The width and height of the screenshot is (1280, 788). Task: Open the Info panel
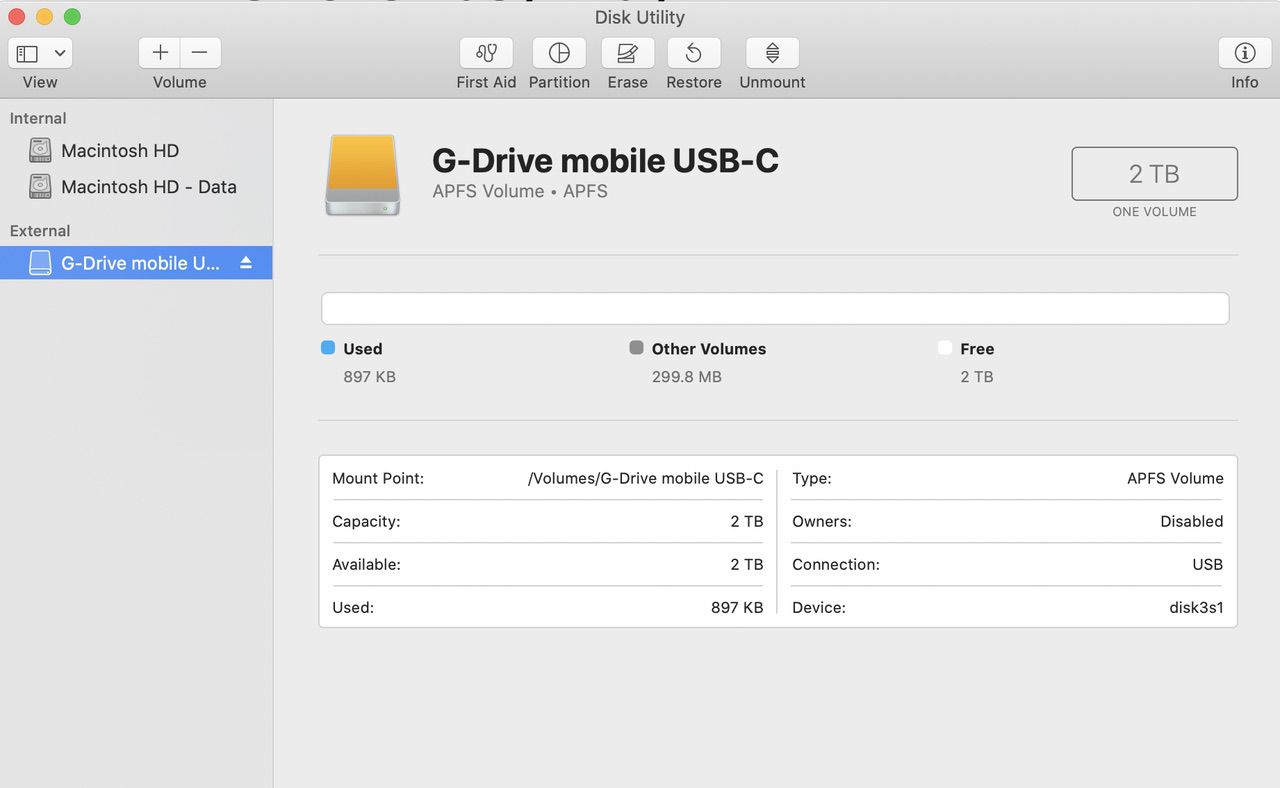(x=1244, y=53)
